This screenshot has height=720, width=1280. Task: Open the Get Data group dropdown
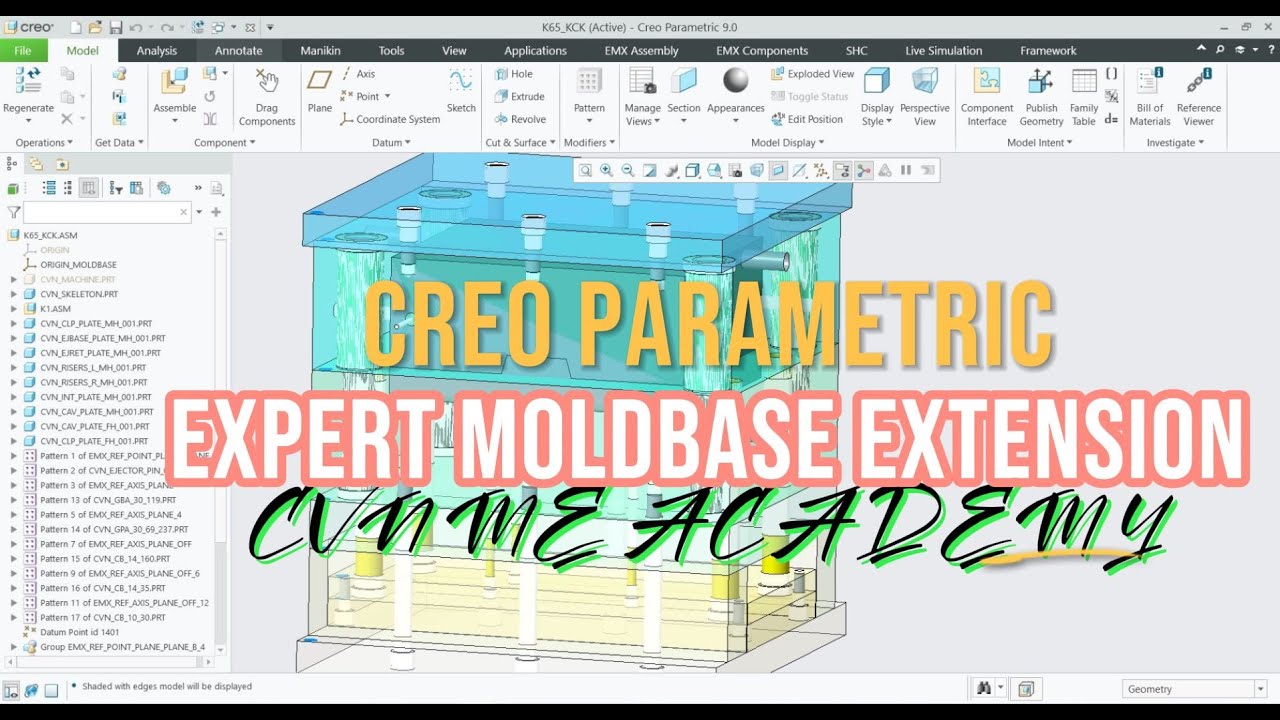pos(119,143)
